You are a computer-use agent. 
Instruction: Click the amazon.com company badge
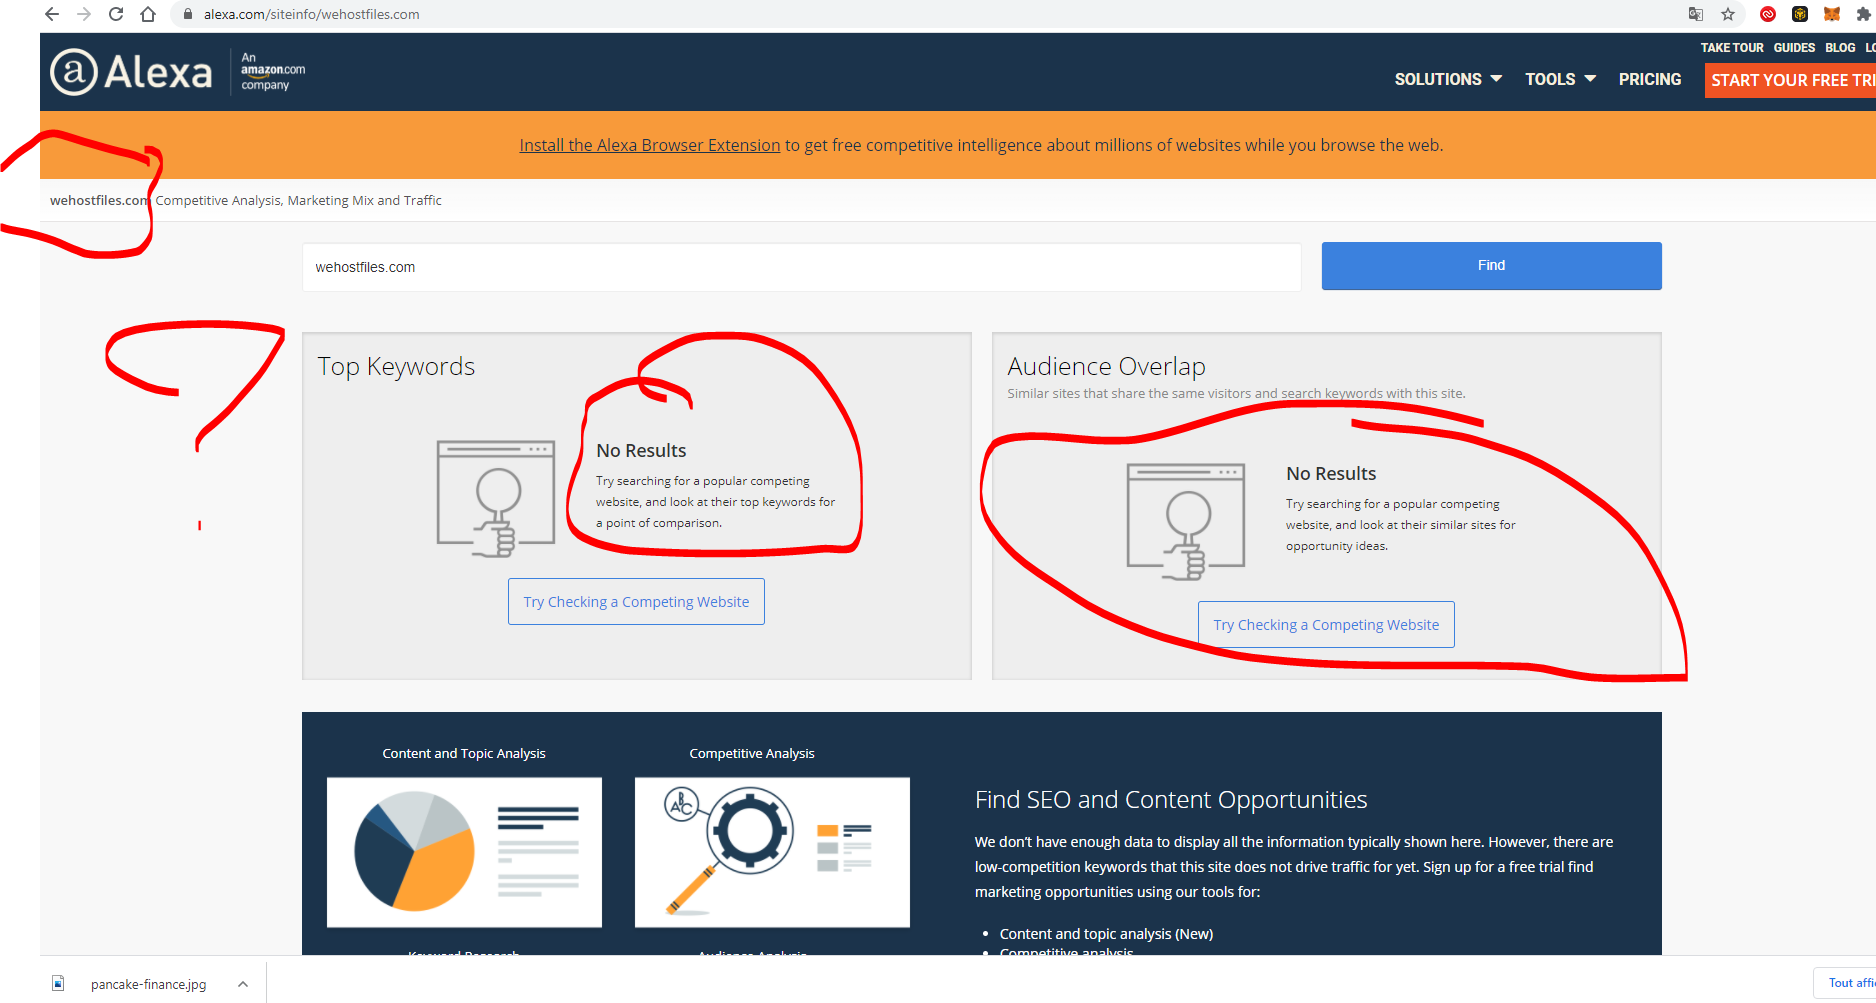pyautogui.click(x=272, y=71)
